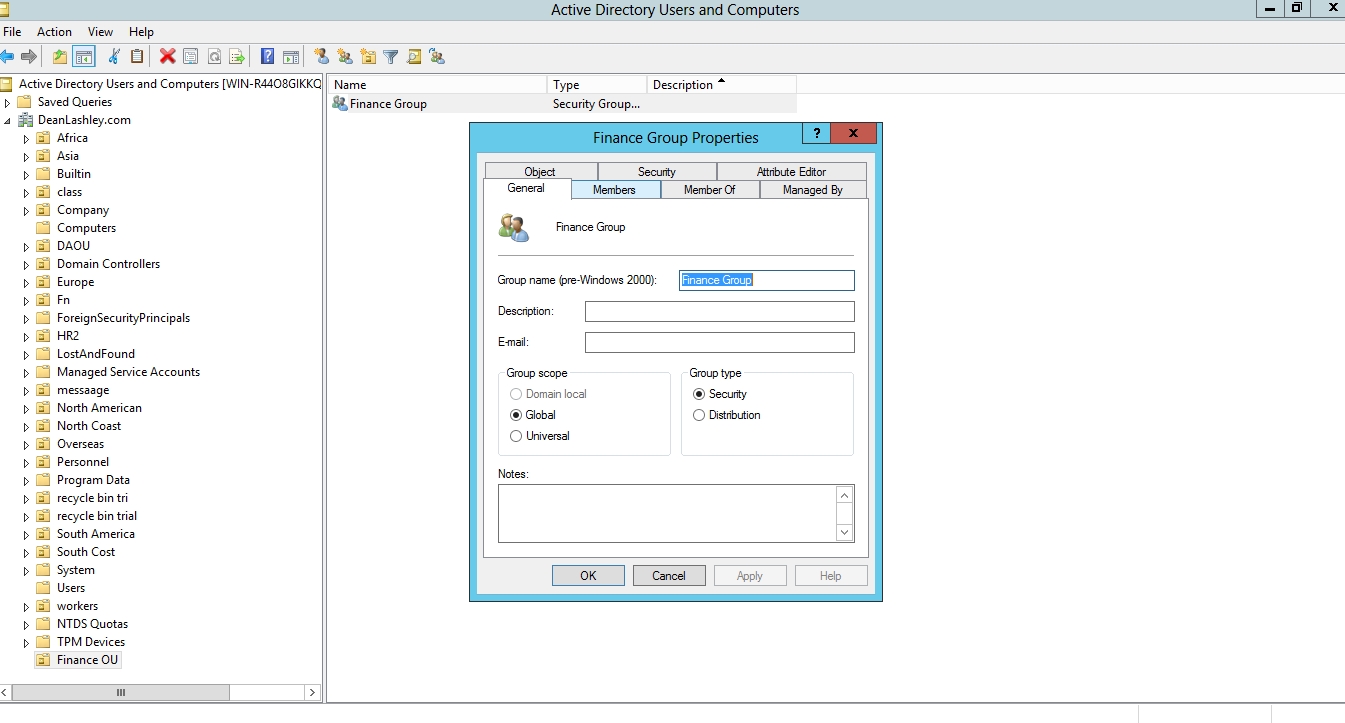Select the Universal group scope option

[516, 436]
